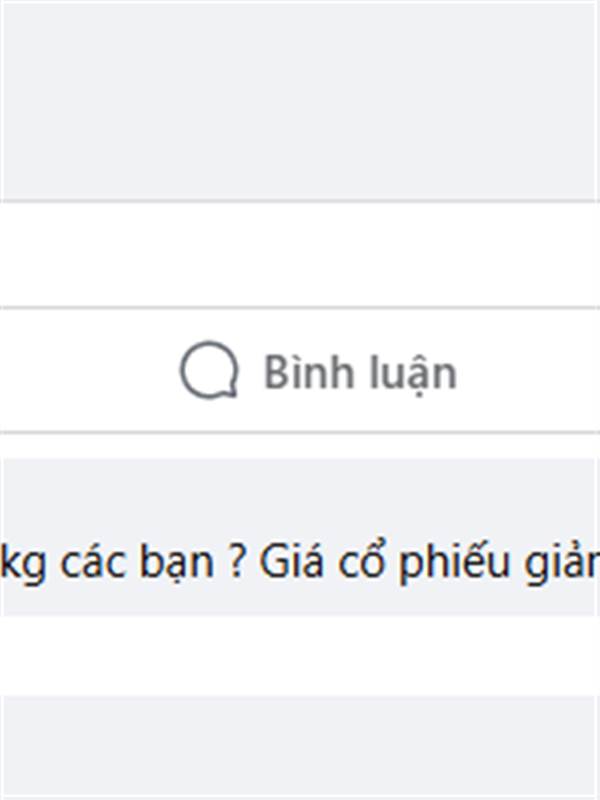This screenshot has height=800, width=600.
Task: Click the question mark in the comment
Action: (236, 561)
